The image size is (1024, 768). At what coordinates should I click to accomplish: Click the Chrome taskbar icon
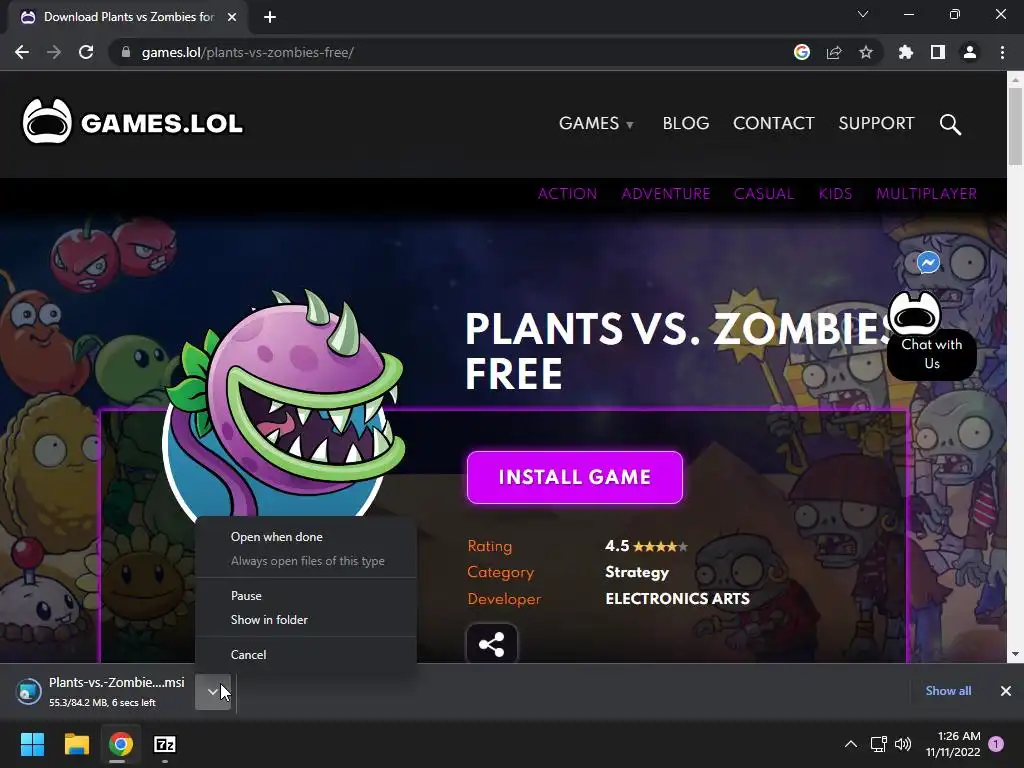pyautogui.click(x=121, y=744)
